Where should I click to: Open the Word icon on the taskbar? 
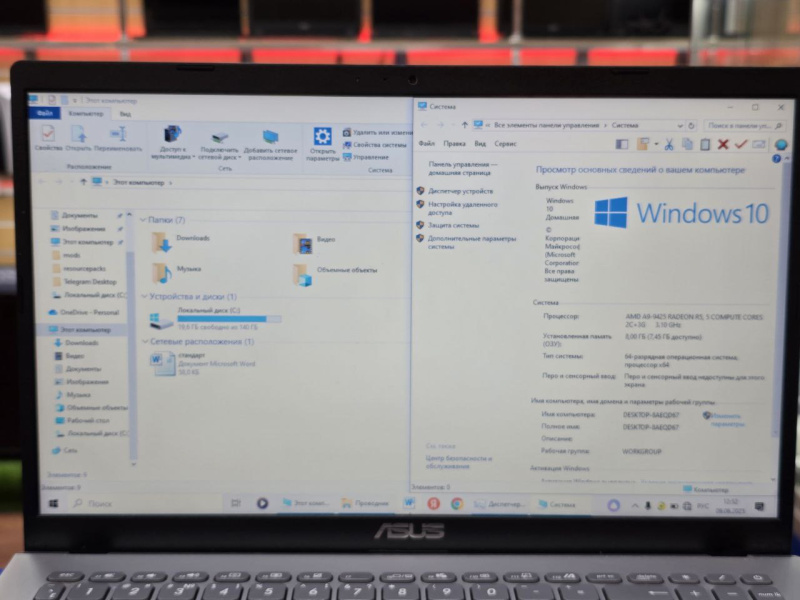click(409, 503)
